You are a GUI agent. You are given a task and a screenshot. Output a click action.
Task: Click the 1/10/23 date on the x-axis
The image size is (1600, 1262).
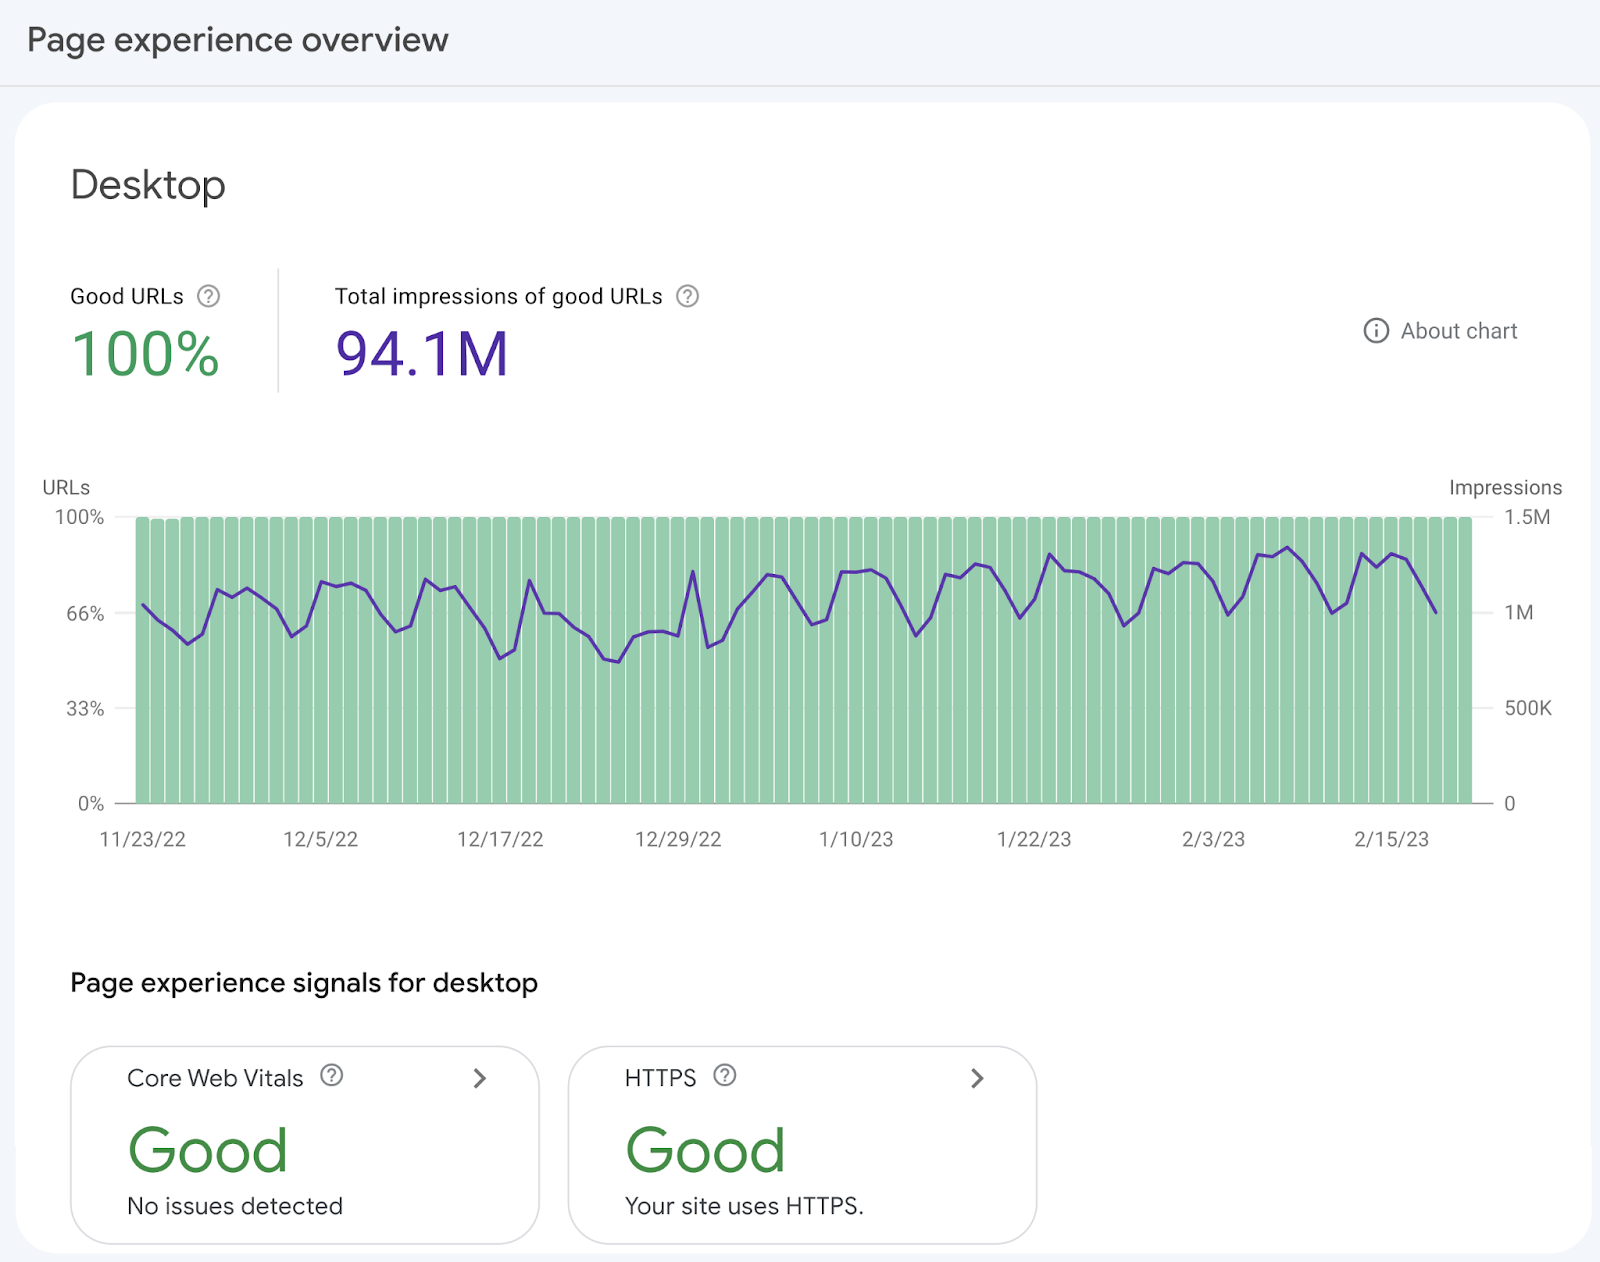point(856,839)
